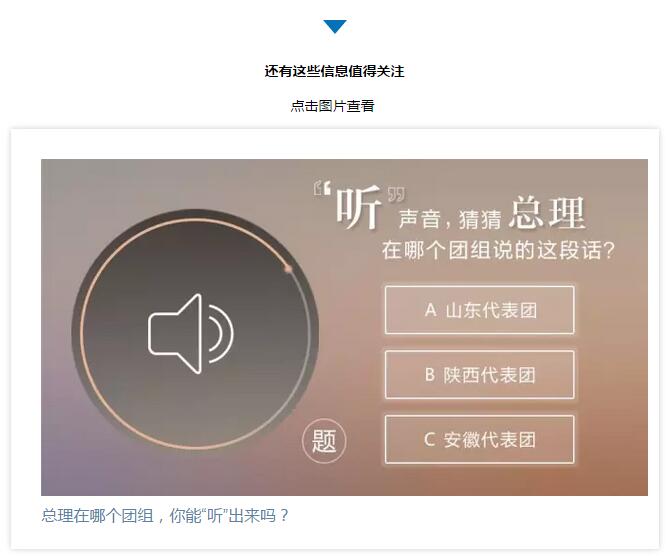Click the question text 在哪个团组说的这段话?

498,250
